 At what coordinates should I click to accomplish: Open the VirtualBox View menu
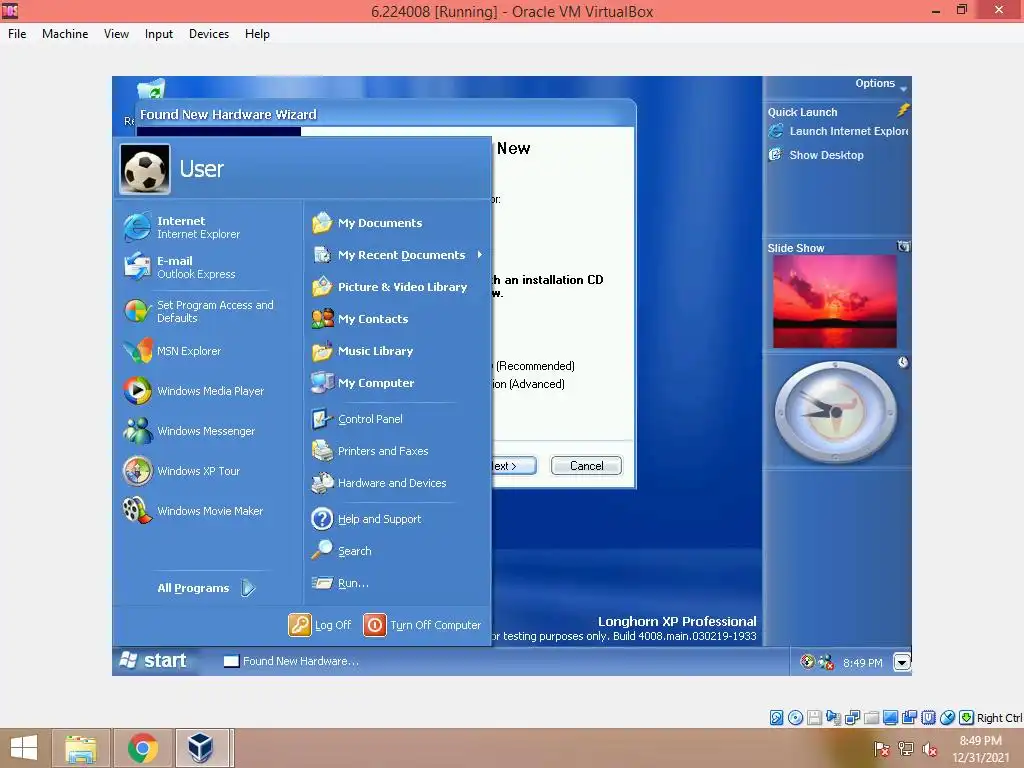(116, 34)
